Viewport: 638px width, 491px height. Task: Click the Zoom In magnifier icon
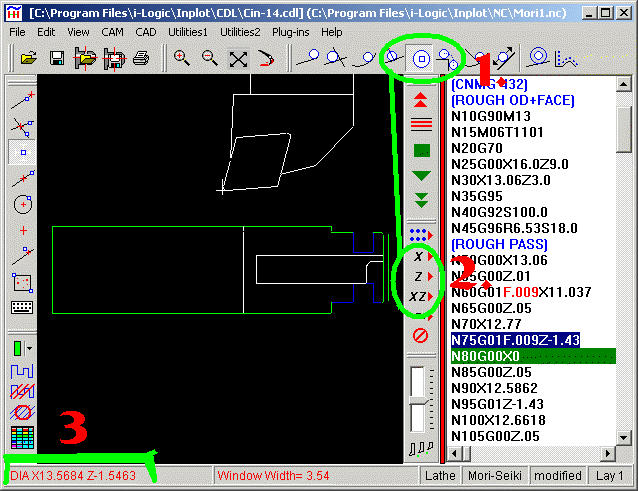pyautogui.click(x=182, y=58)
